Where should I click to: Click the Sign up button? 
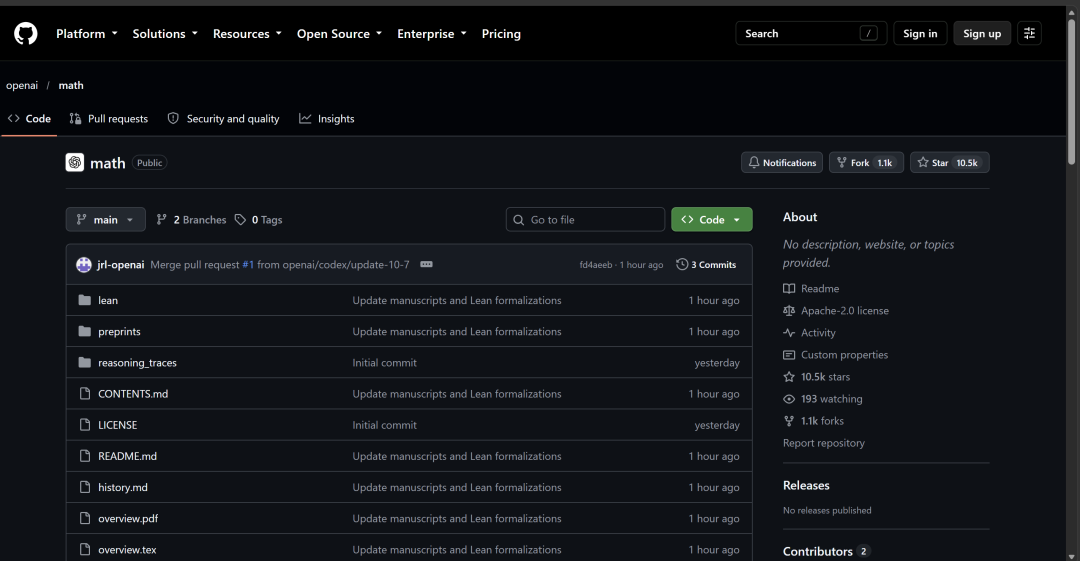(x=982, y=33)
